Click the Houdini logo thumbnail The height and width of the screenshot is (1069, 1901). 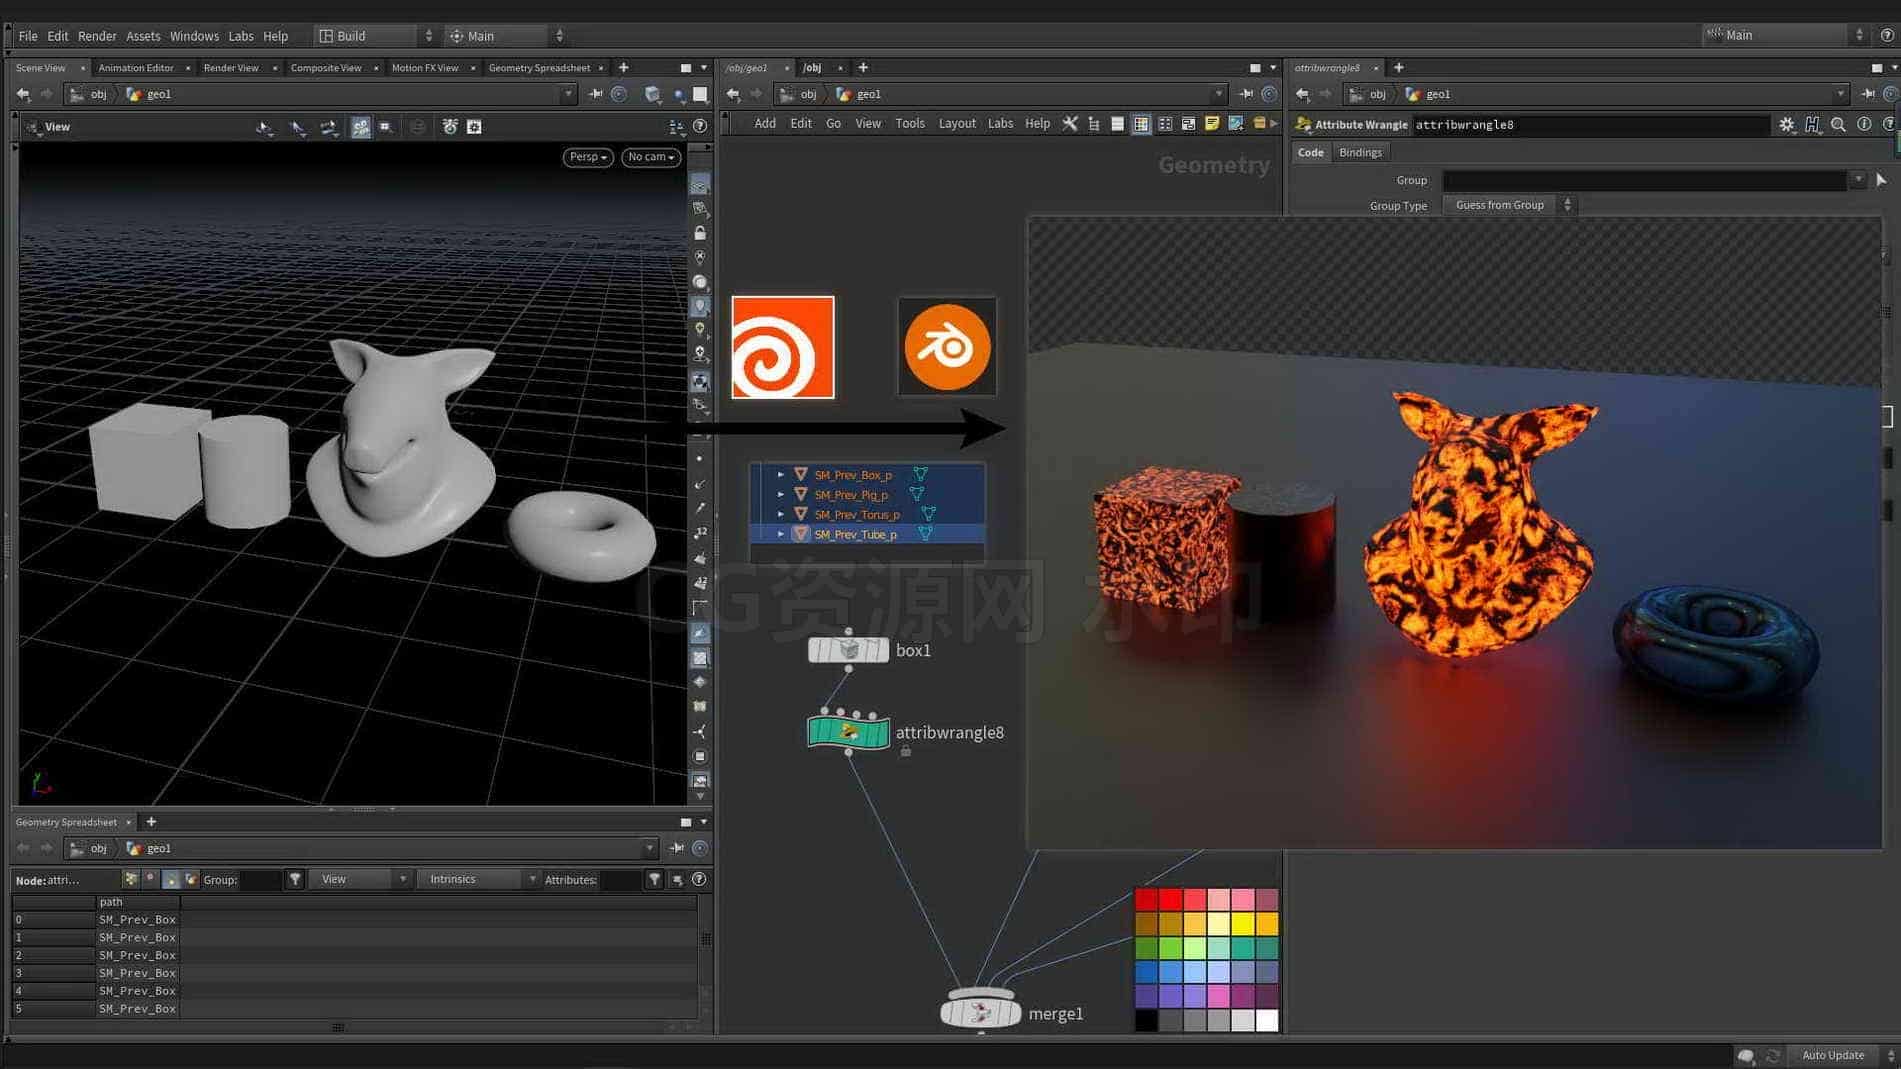pyautogui.click(x=783, y=347)
